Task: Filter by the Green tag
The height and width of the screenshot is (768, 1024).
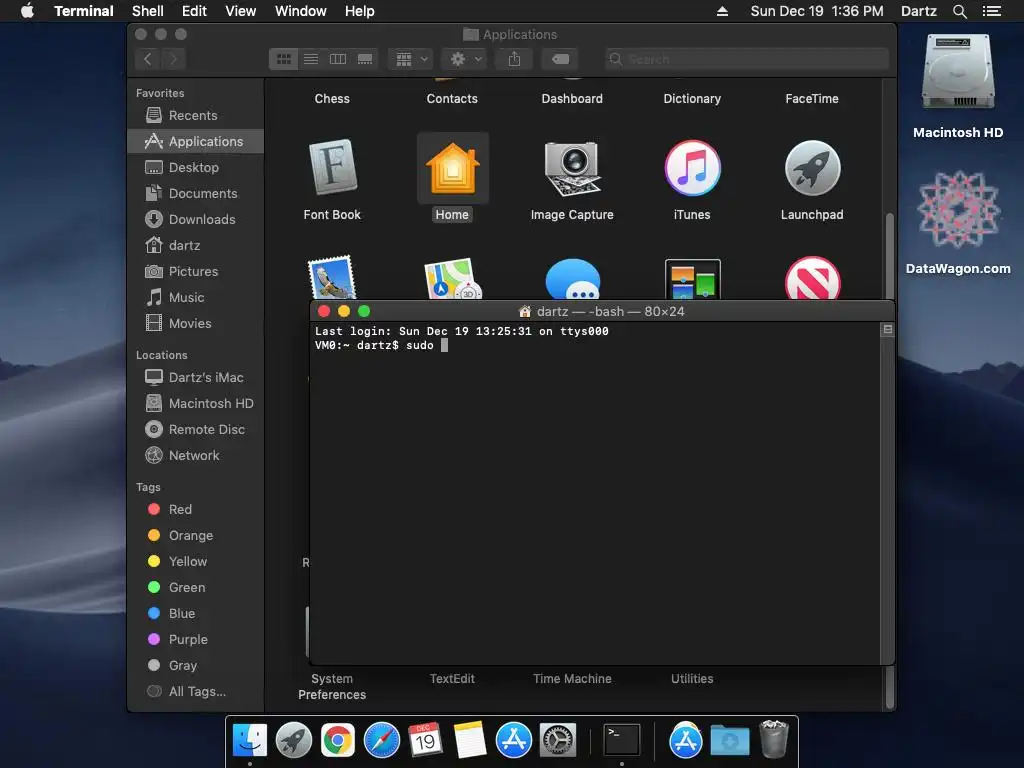Action: click(195, 588)
